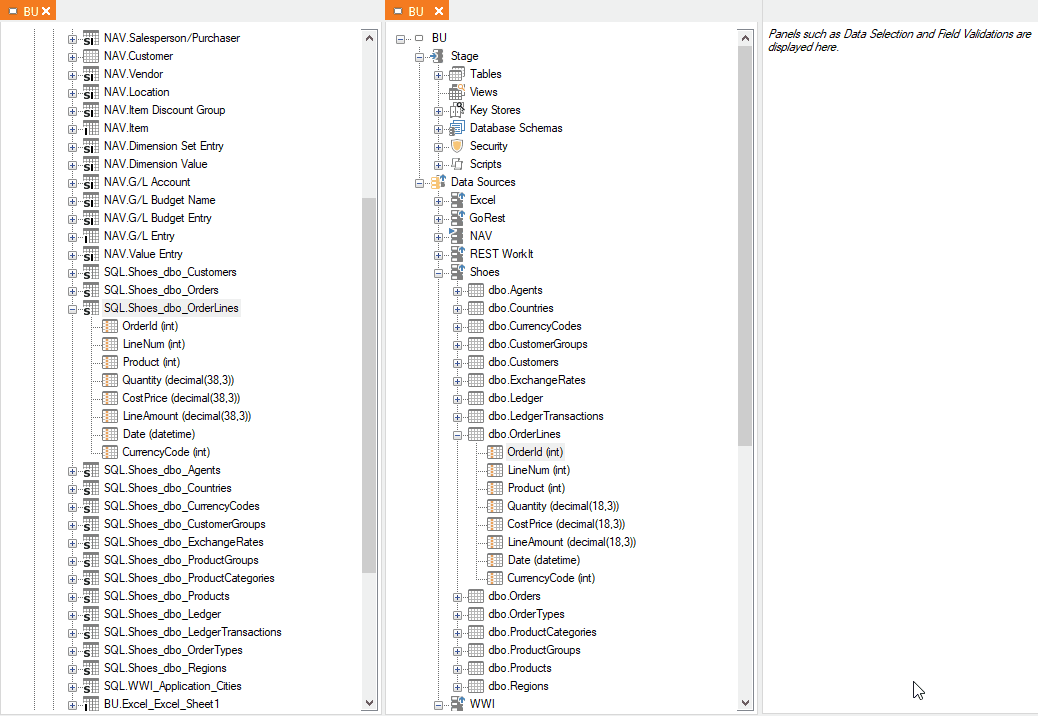The width and height of the screenshot is (1038, 716).
Task: Collapse the SQL.Shoes_dbo_OrderLines node
Action: pos(72,308)
